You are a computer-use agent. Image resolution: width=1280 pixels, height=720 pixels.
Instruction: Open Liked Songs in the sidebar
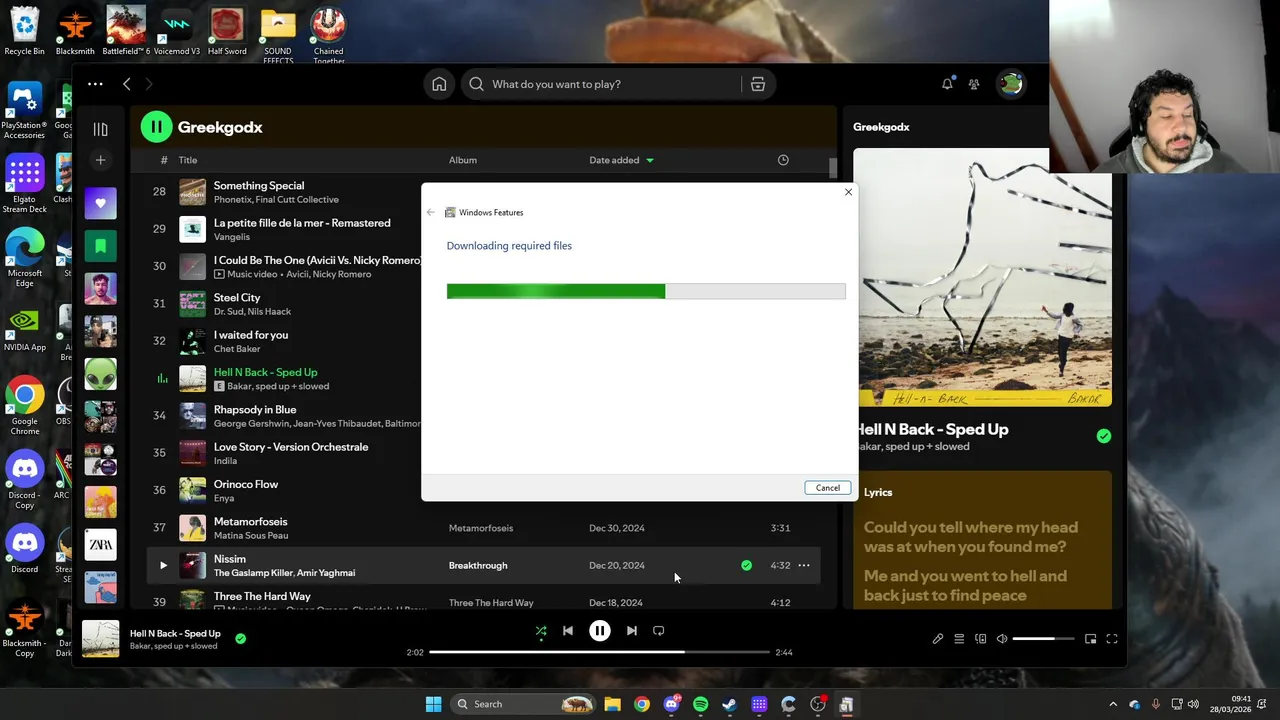100,203
